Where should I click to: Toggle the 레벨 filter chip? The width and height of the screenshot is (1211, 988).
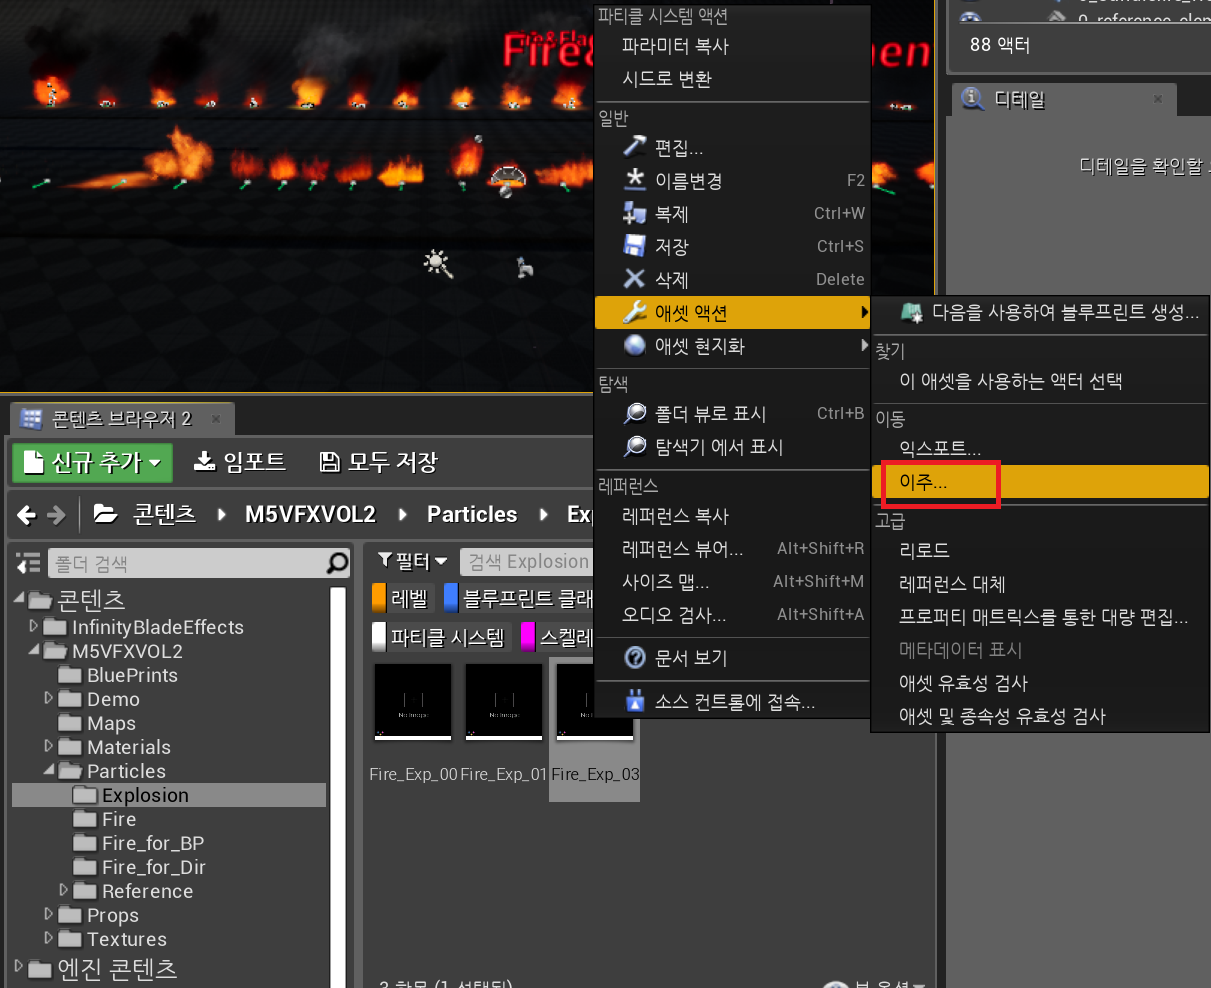click(403, 598)
